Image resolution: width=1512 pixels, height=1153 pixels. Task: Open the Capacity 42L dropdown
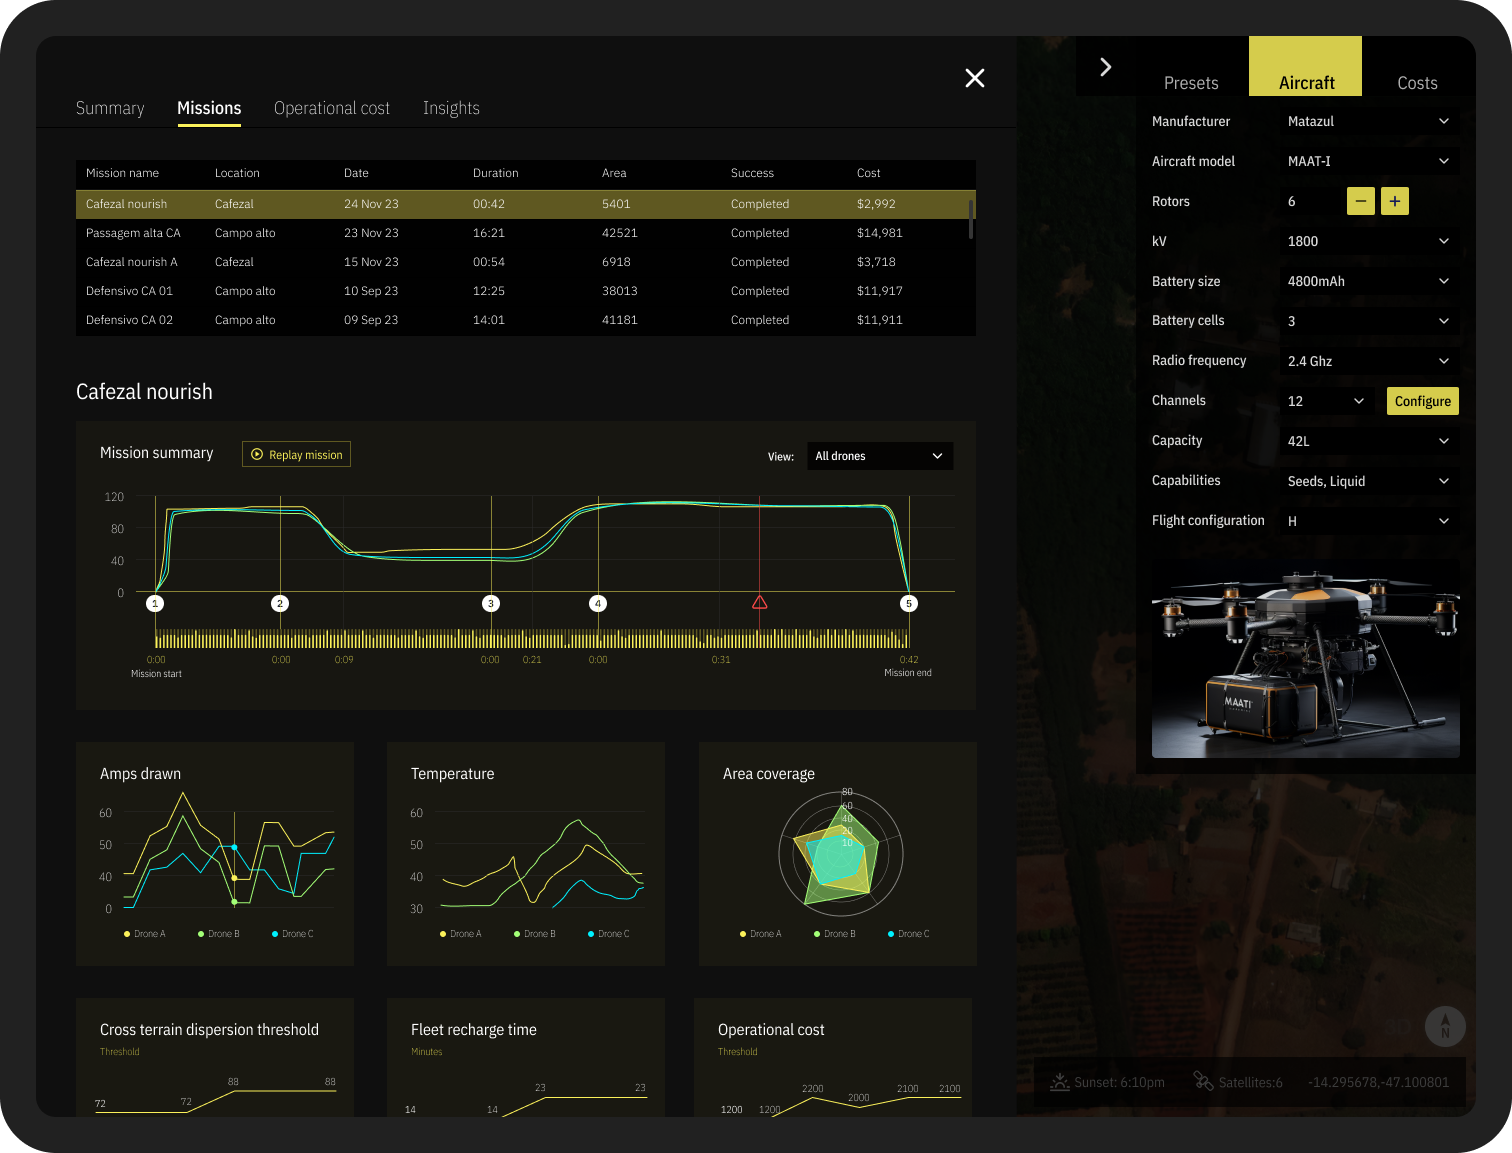[1369, 441]
